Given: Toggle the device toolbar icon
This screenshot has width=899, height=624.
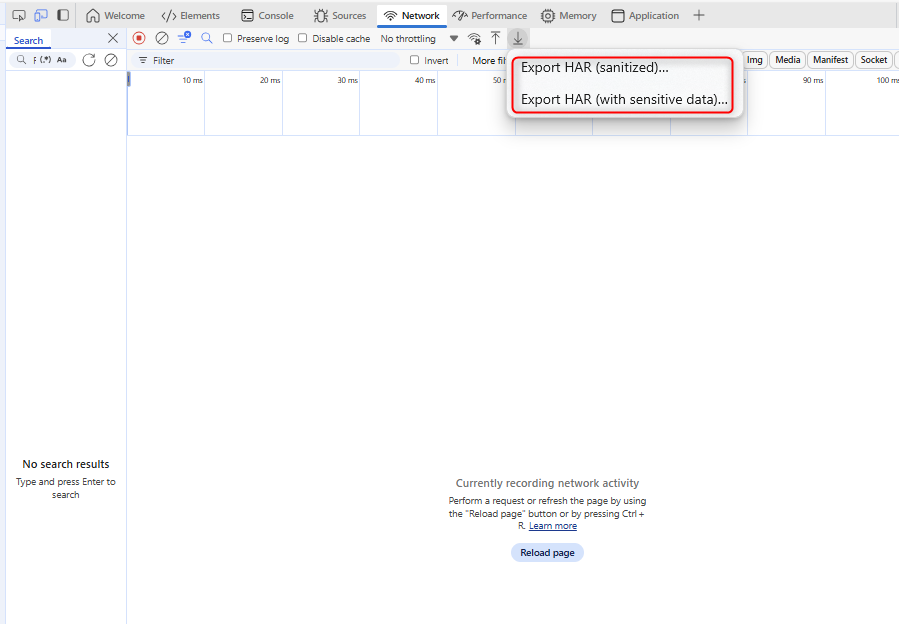Looking at the screenshot, I should pos(40,15).
